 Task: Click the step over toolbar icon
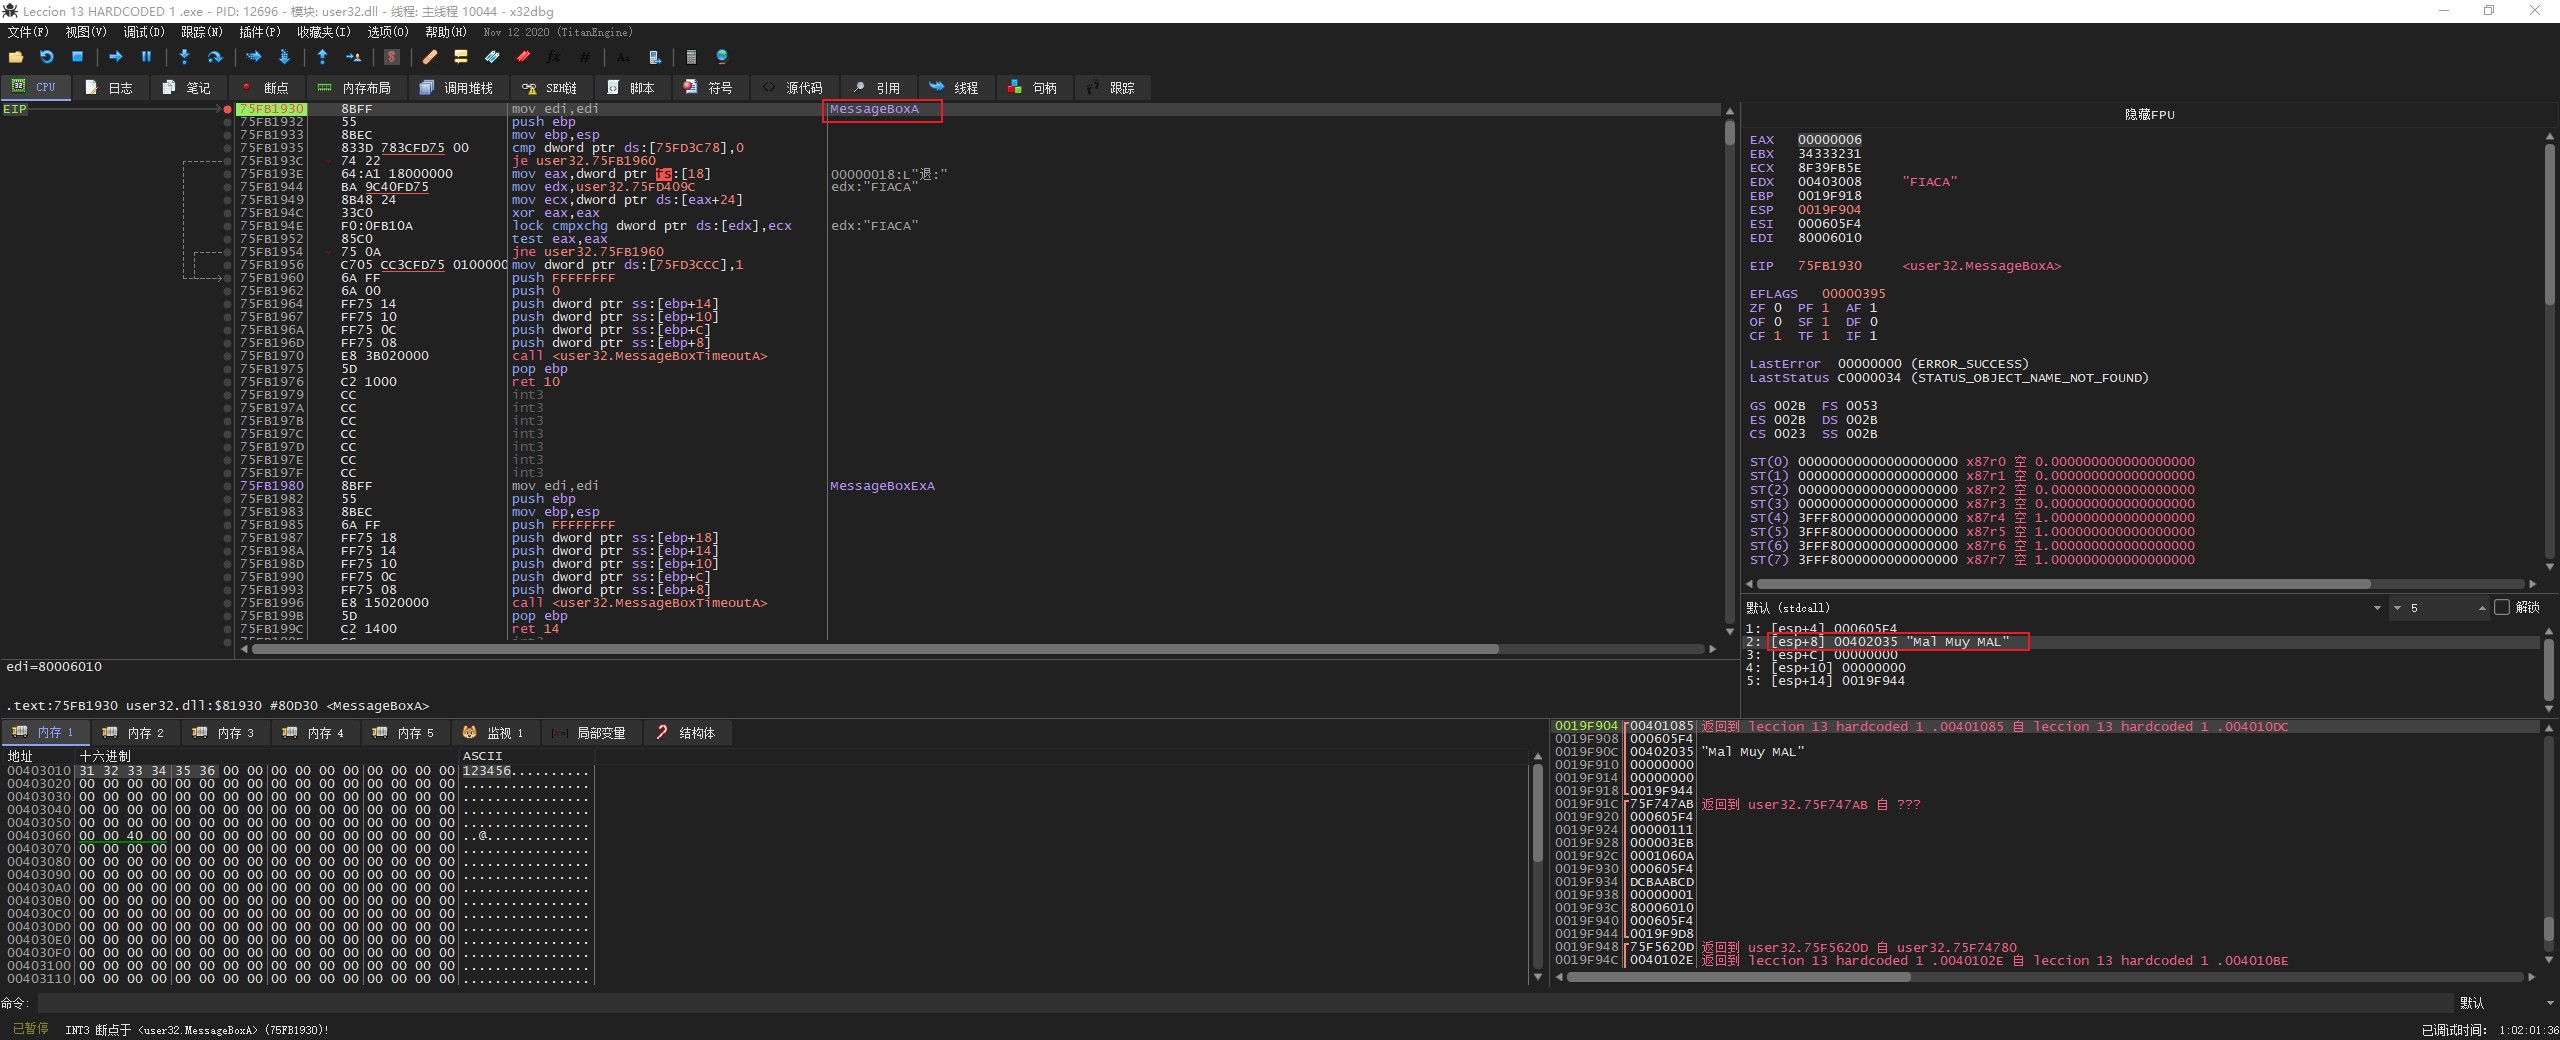click(214, 57)
